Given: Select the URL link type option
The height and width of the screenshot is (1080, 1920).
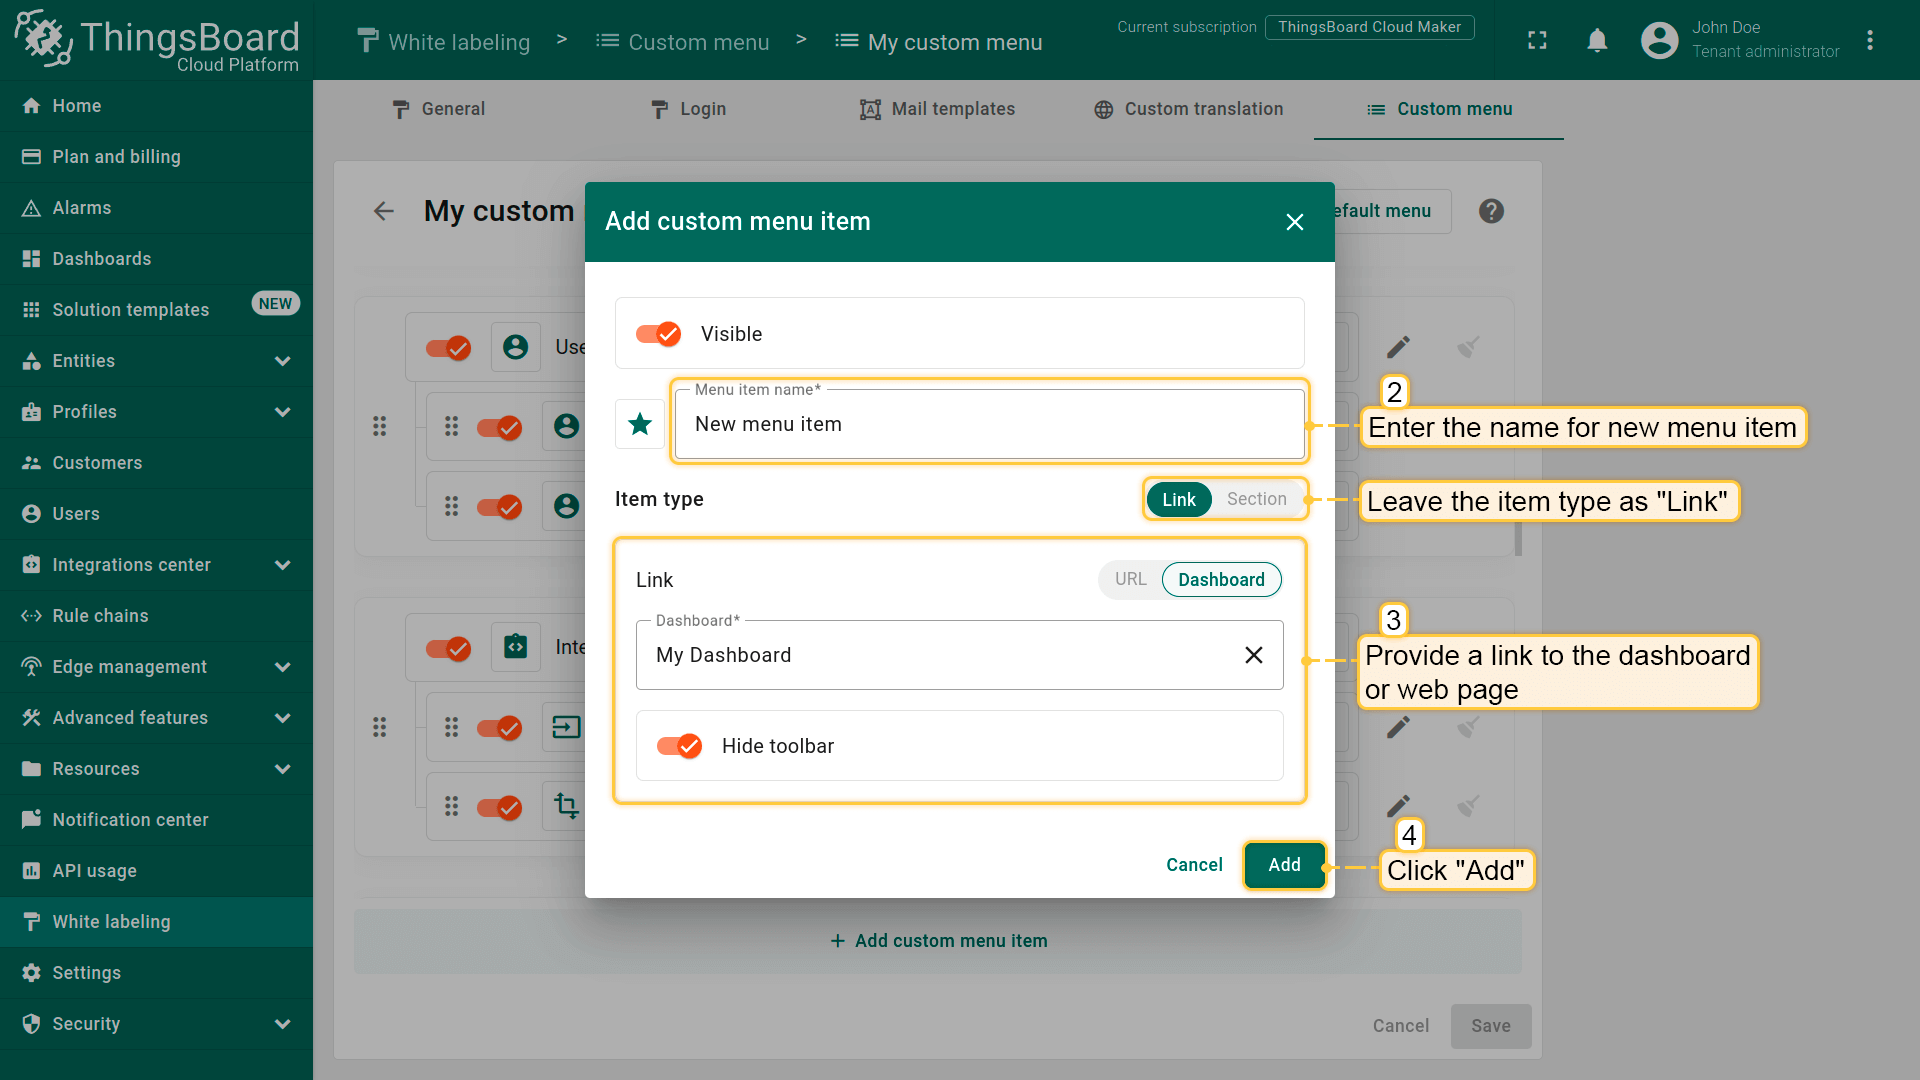Looking at the screenshot, I should (x=1130, y=579).
